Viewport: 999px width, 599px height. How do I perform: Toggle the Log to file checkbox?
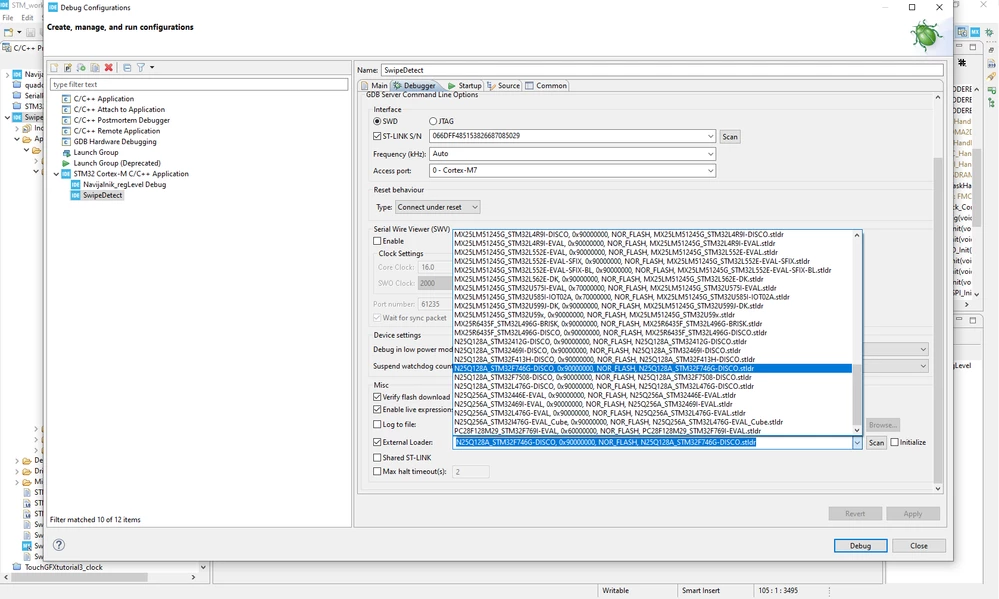pos(377,424)
